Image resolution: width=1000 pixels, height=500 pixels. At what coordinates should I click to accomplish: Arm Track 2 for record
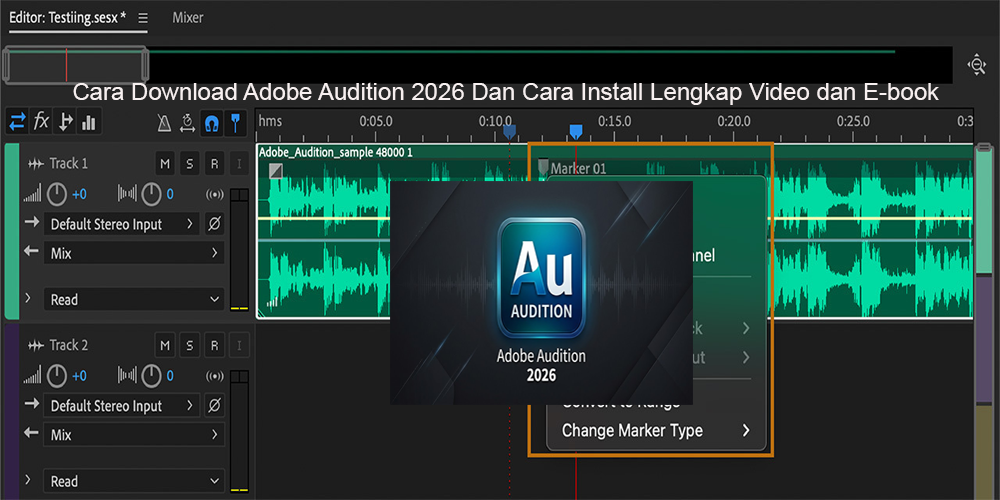point(214,346)
